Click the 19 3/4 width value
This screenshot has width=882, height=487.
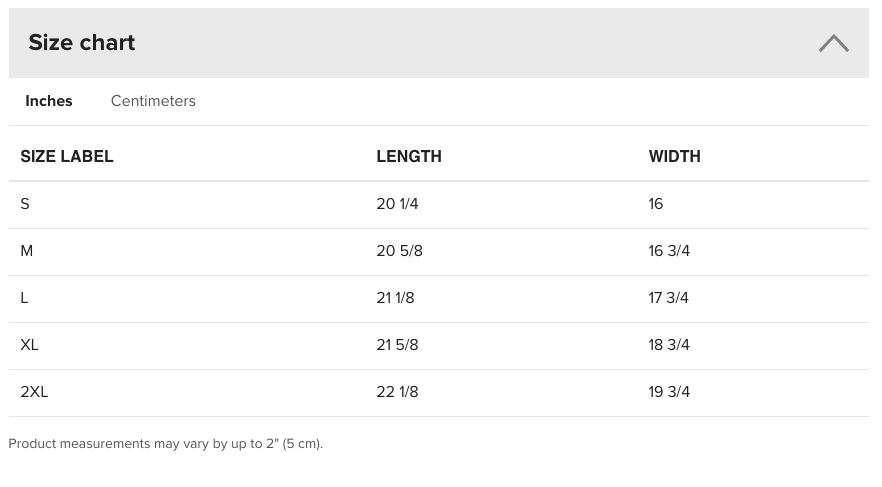pos(669,392)
